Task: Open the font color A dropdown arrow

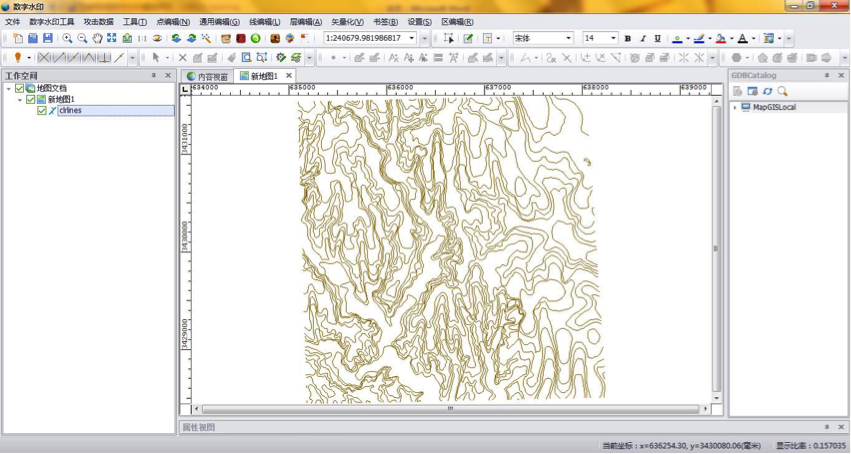Action: tap(753, 39)
